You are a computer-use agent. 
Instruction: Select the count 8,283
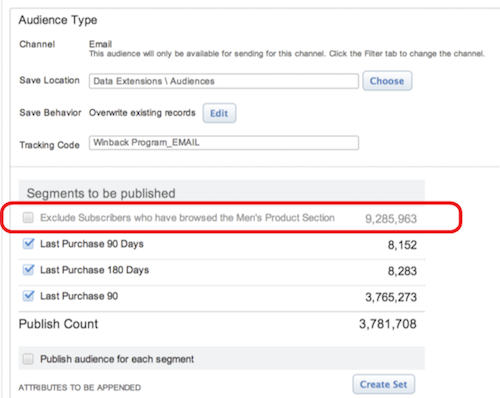coord(402,271)
